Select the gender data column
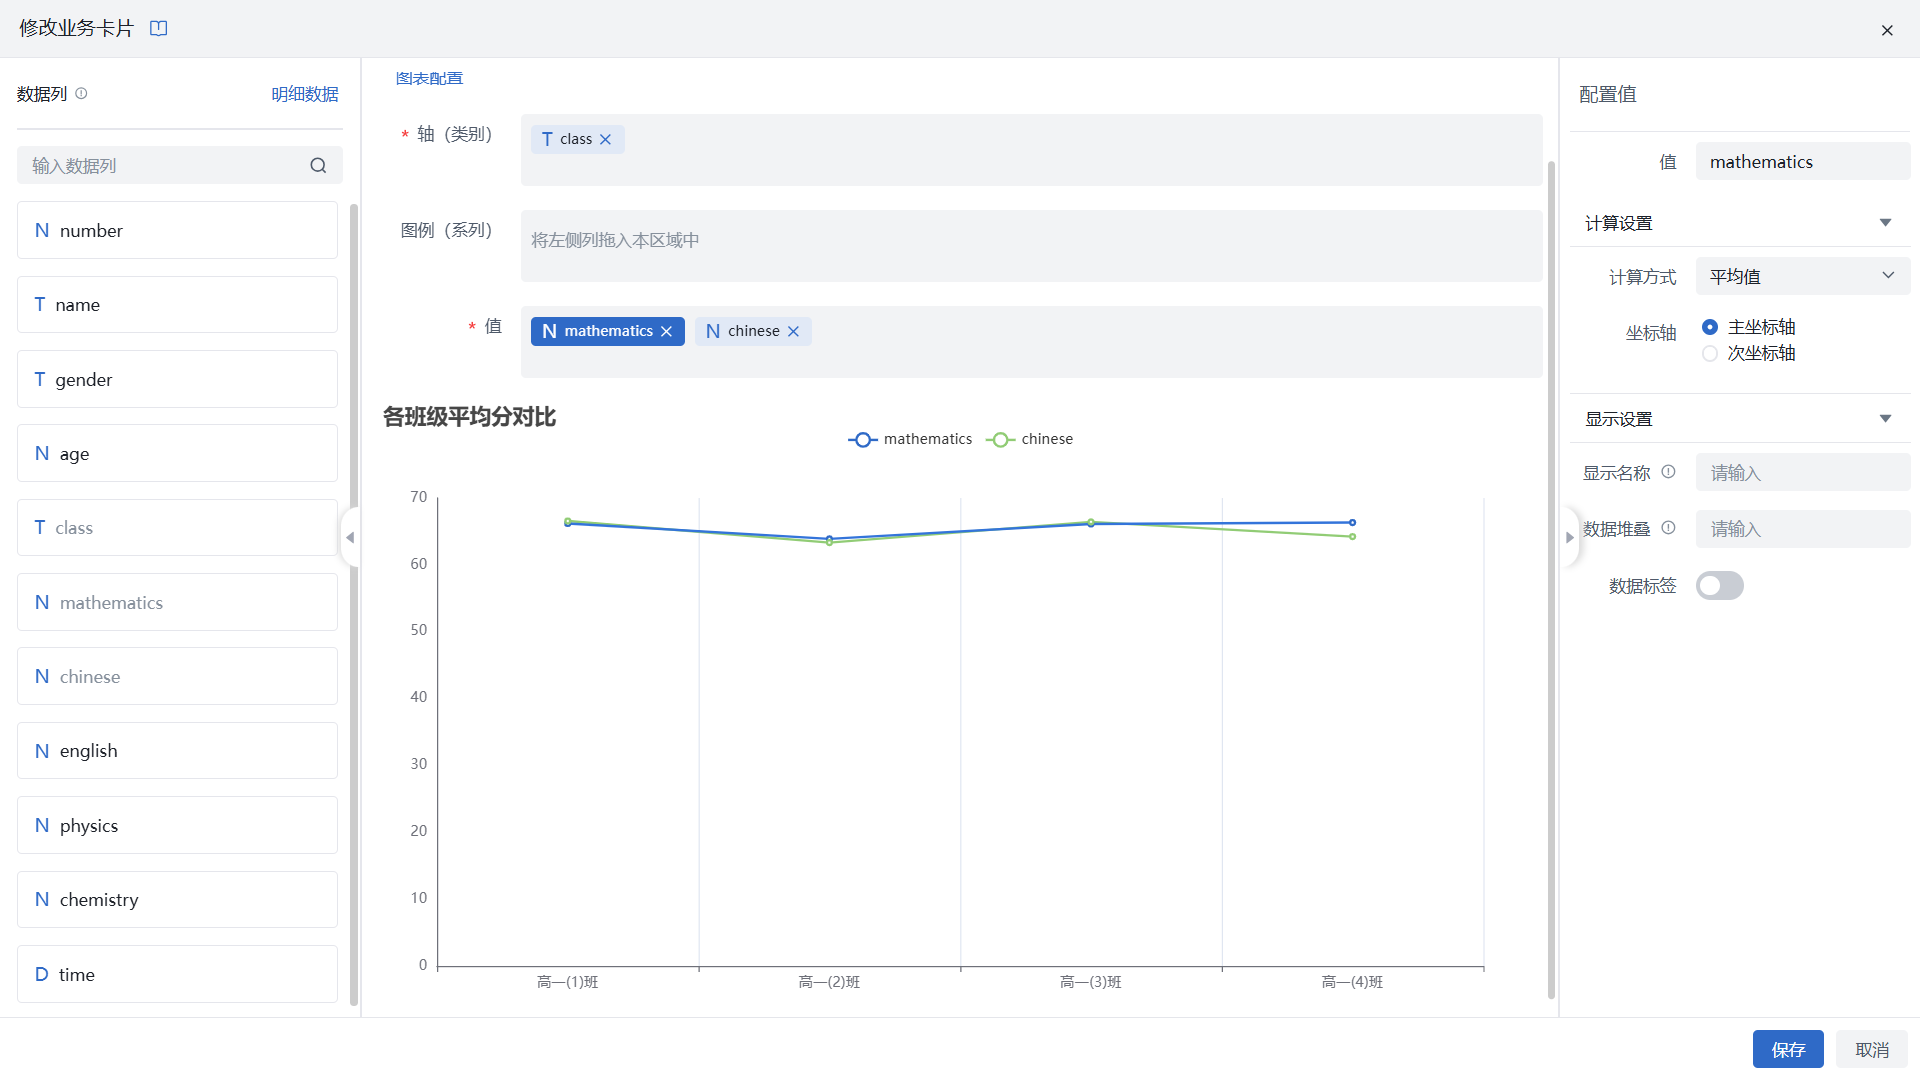 pos(177,379)
